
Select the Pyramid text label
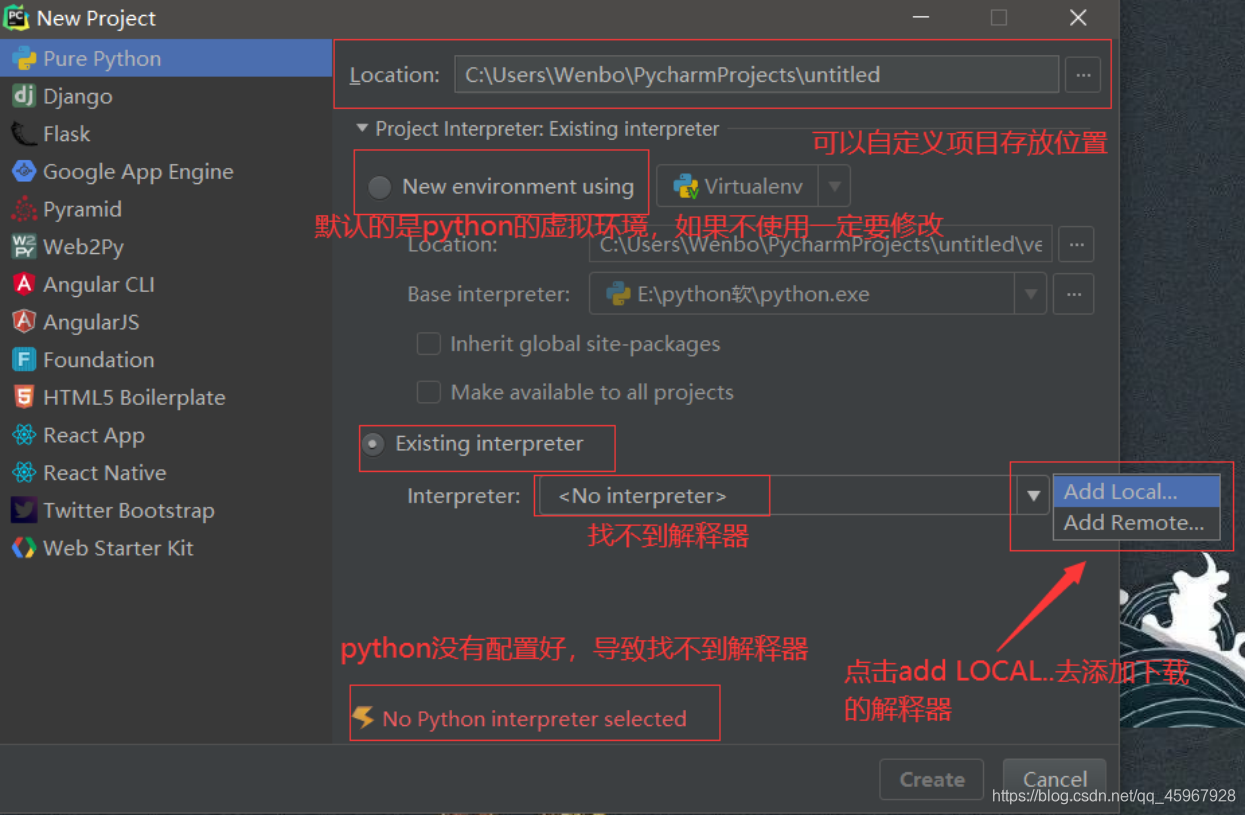point(83,209)
